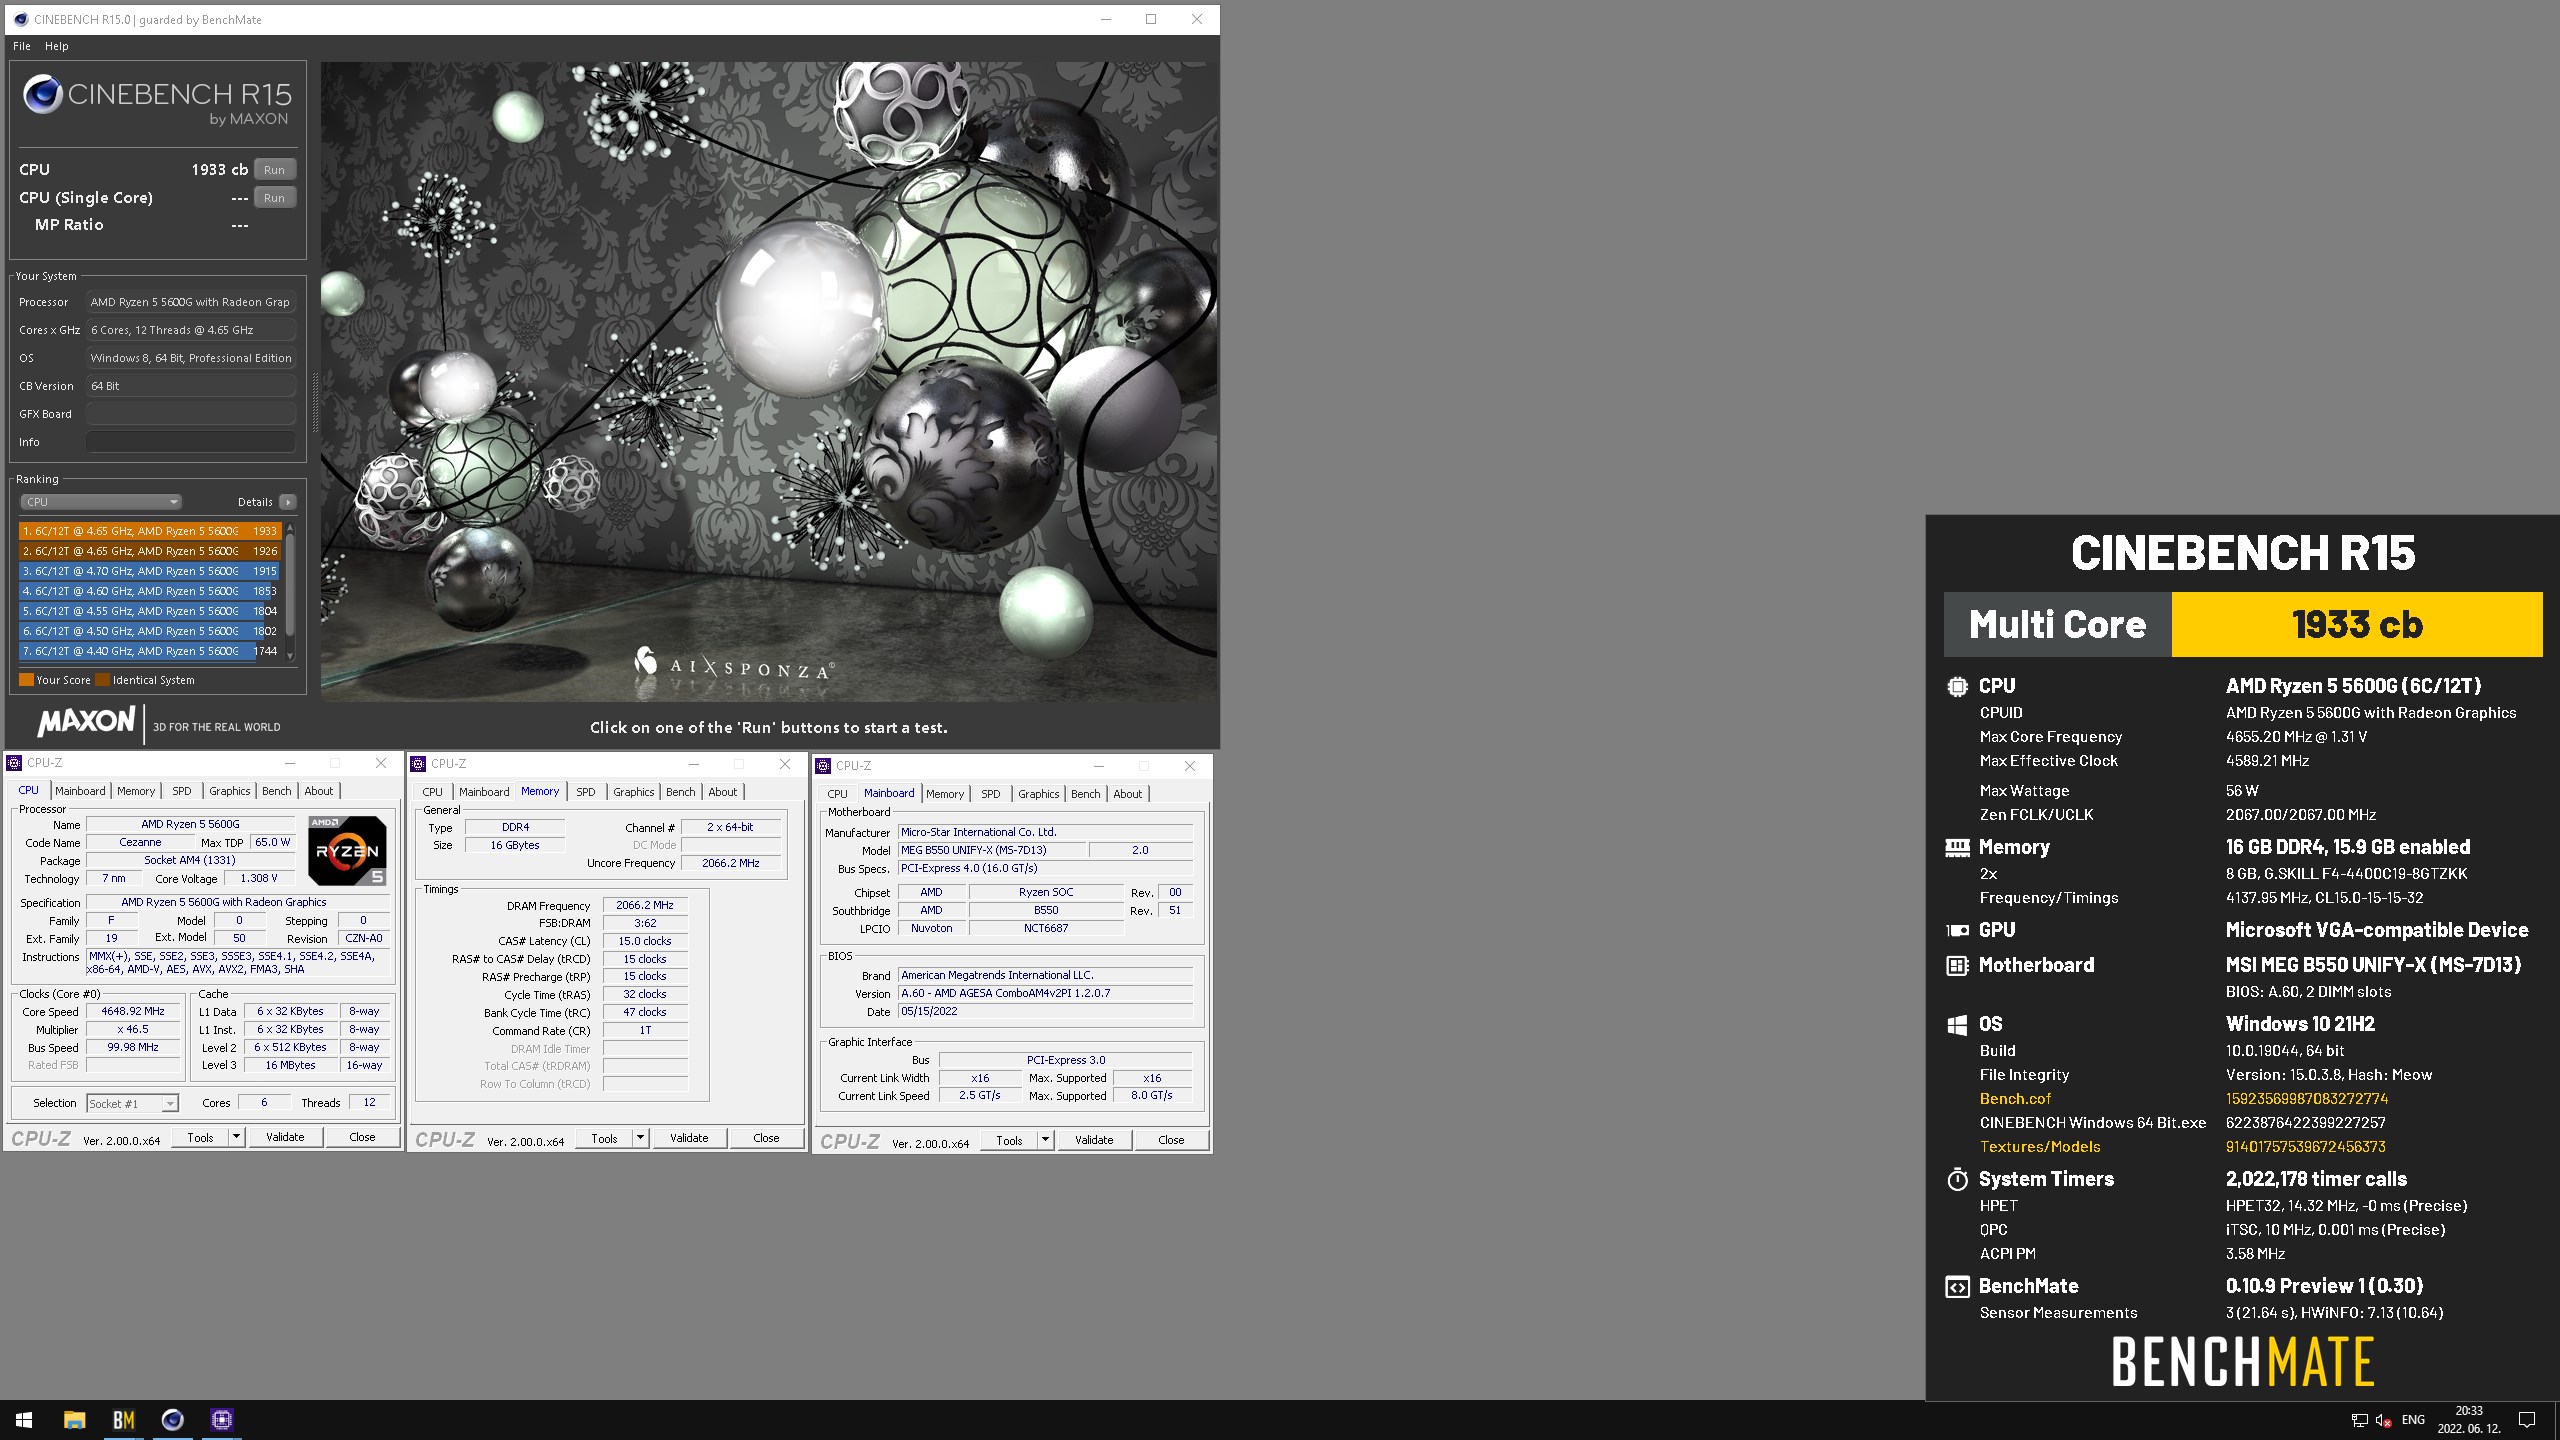Click the GFX Board field

(190, 414)
